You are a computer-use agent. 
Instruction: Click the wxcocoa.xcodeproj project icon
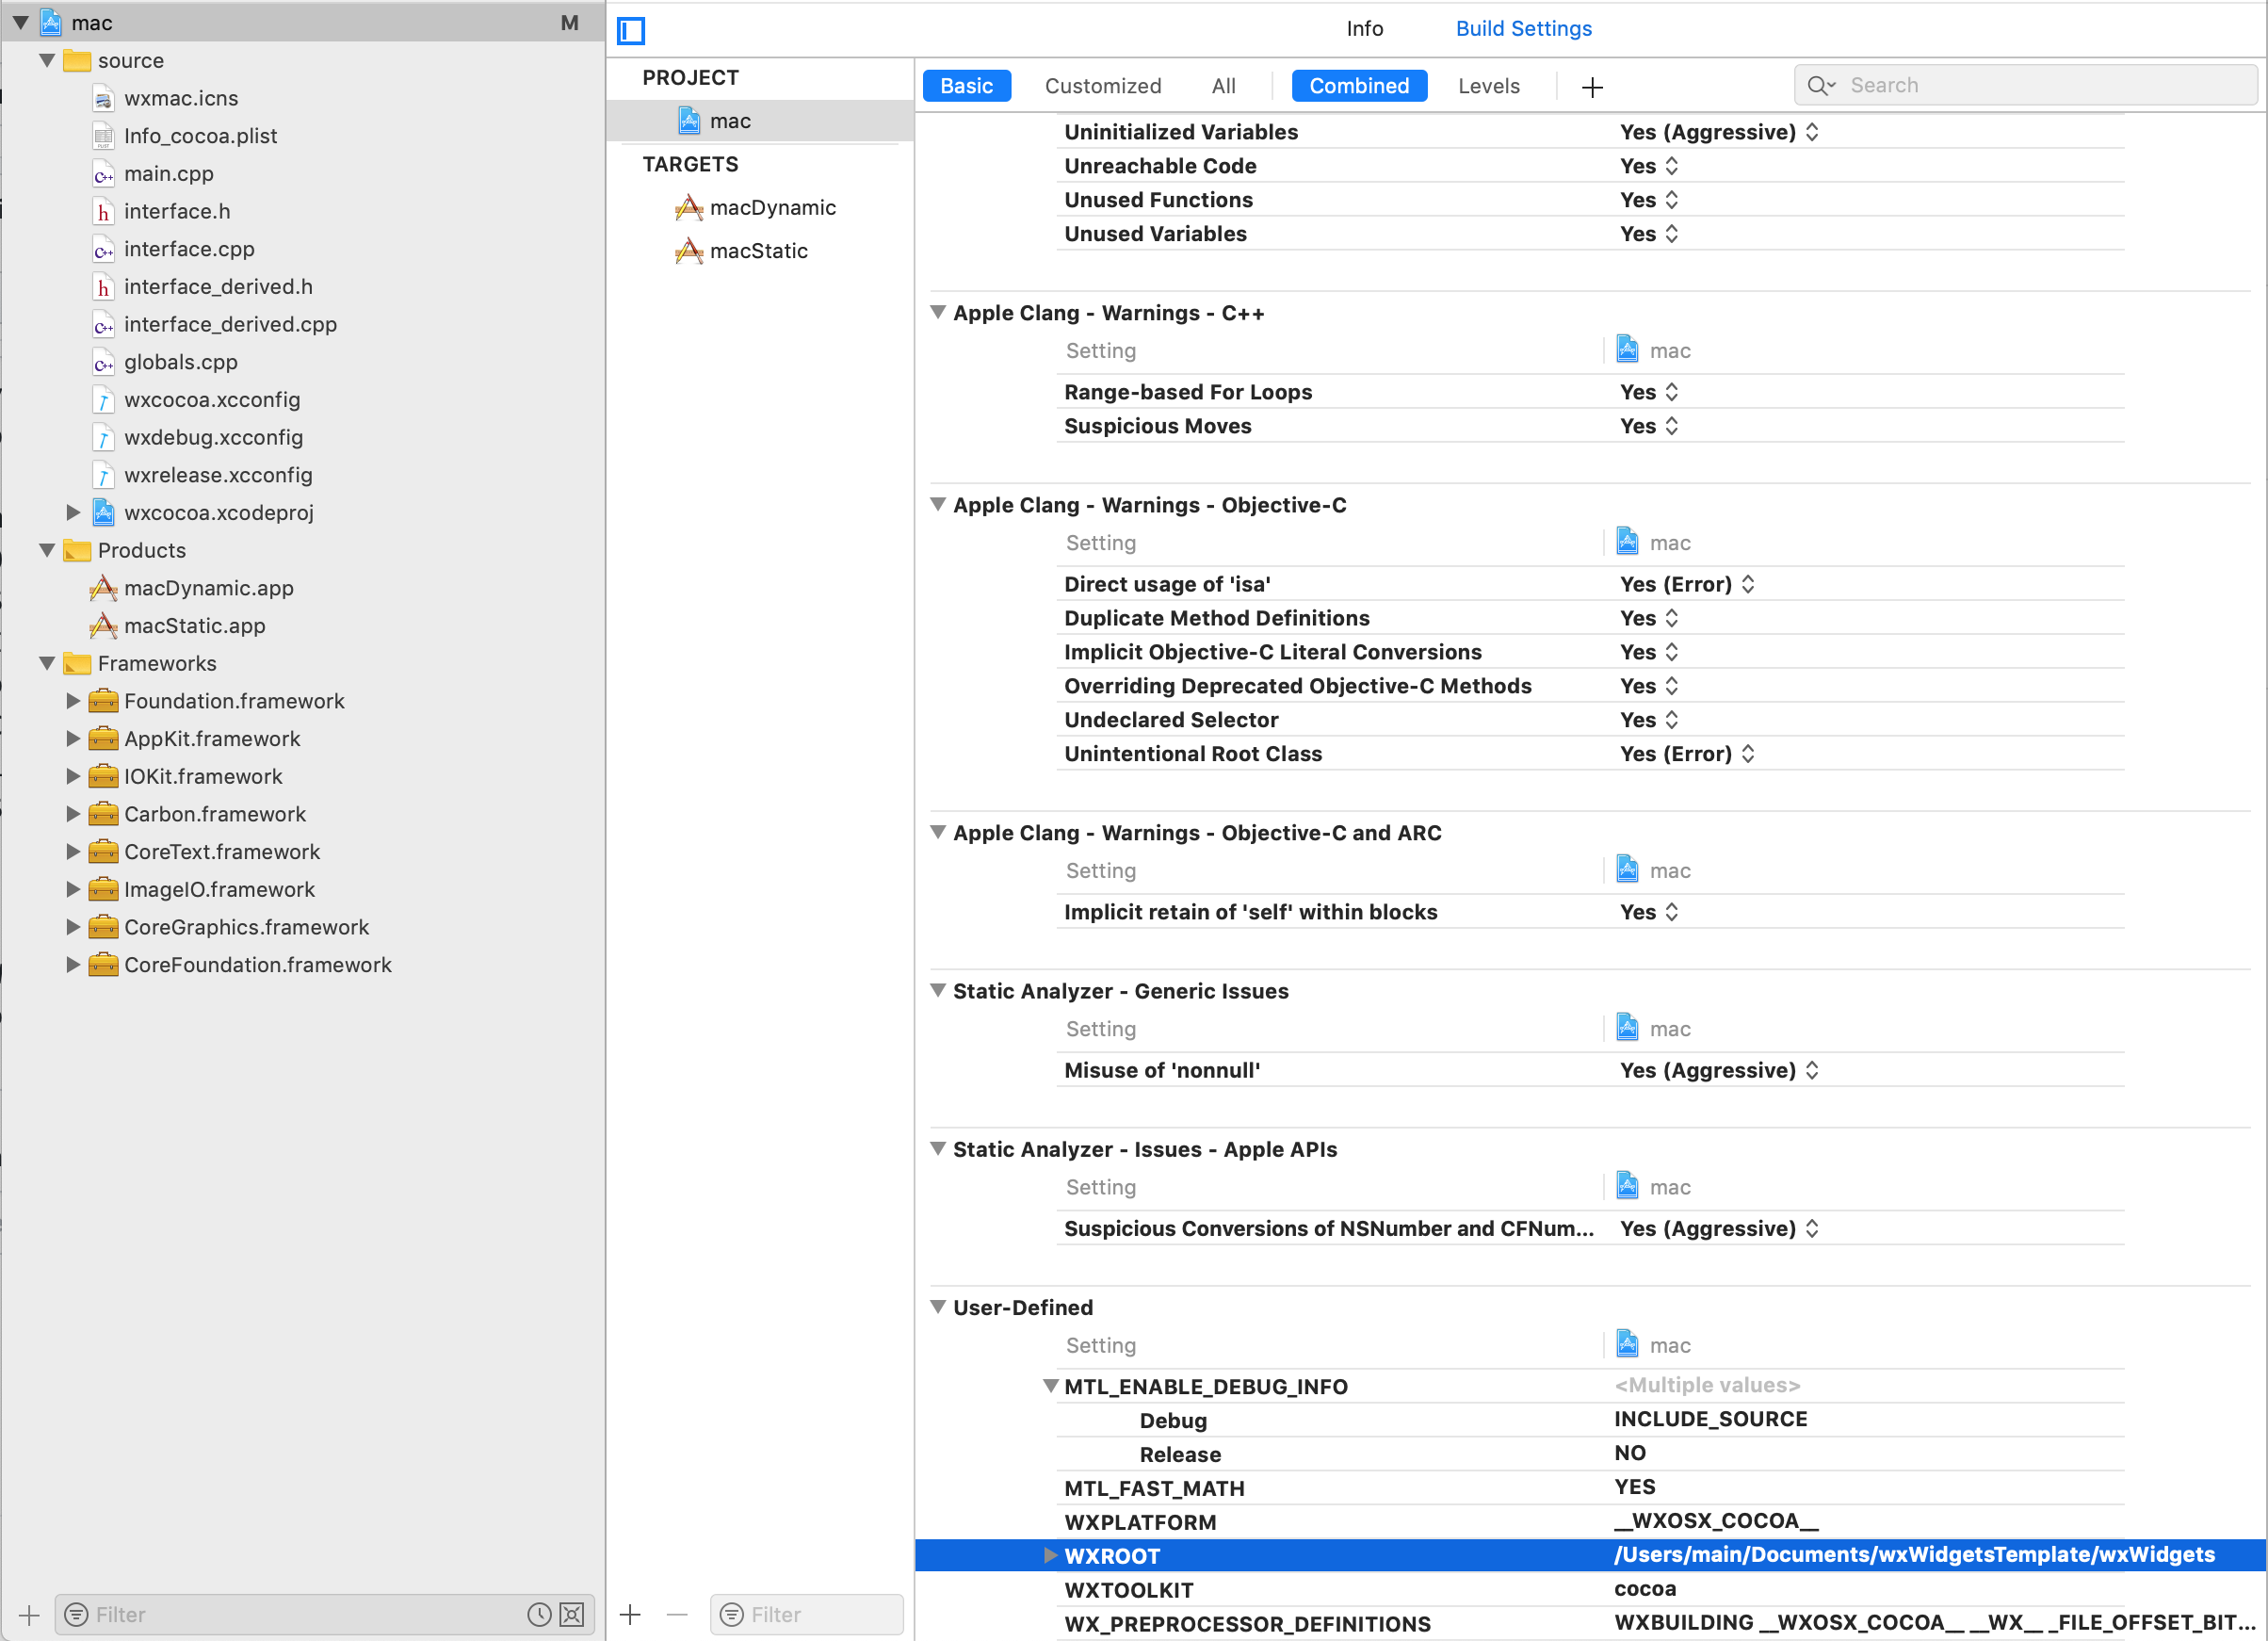point(103,513)
